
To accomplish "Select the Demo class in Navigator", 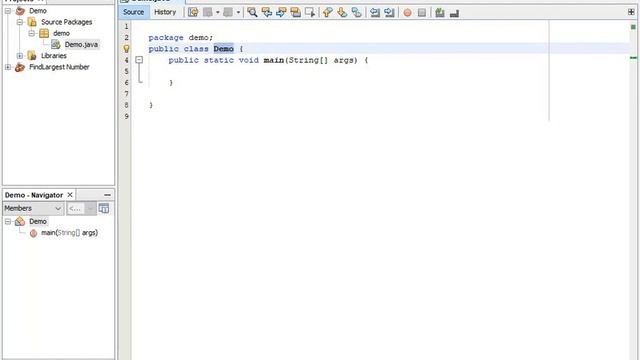I will (x=38, y=221).
